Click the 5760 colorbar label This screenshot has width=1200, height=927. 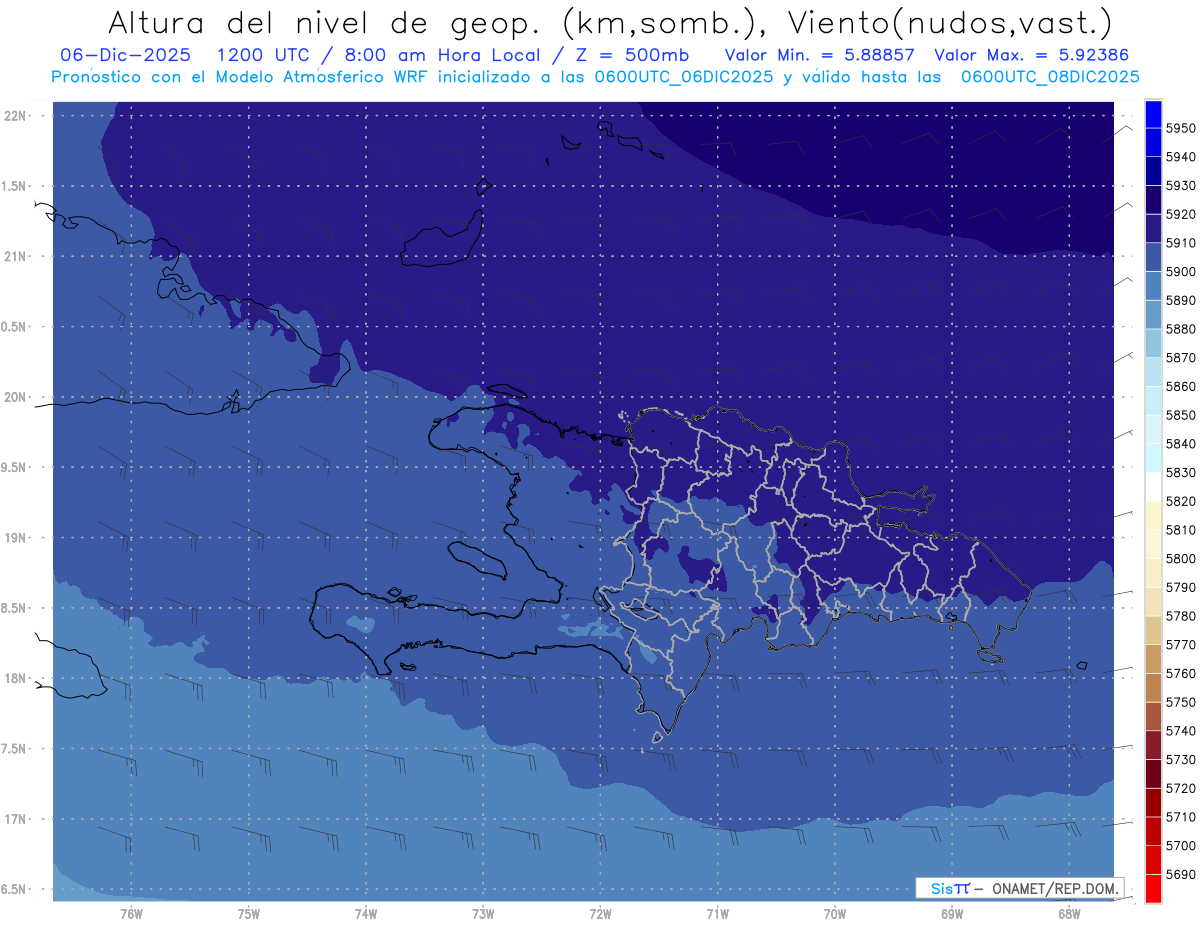pos(1181,673)
